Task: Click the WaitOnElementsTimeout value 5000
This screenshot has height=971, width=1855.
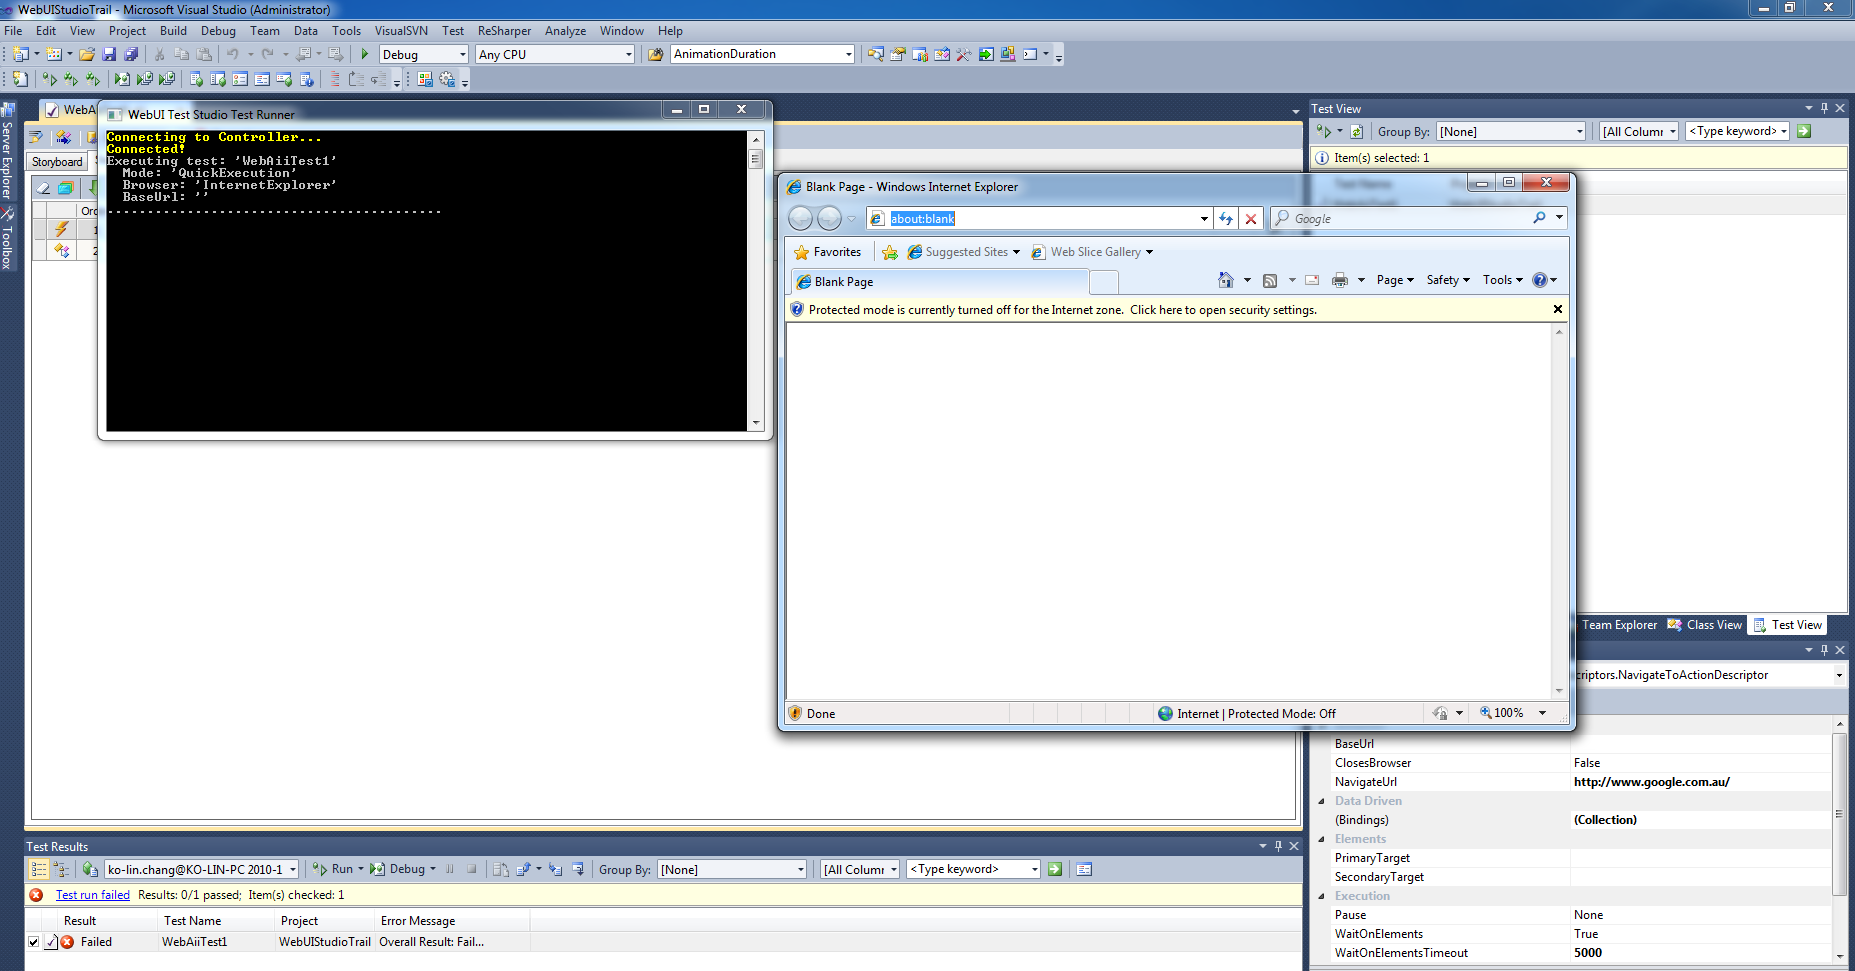Action: point(1587,953)
